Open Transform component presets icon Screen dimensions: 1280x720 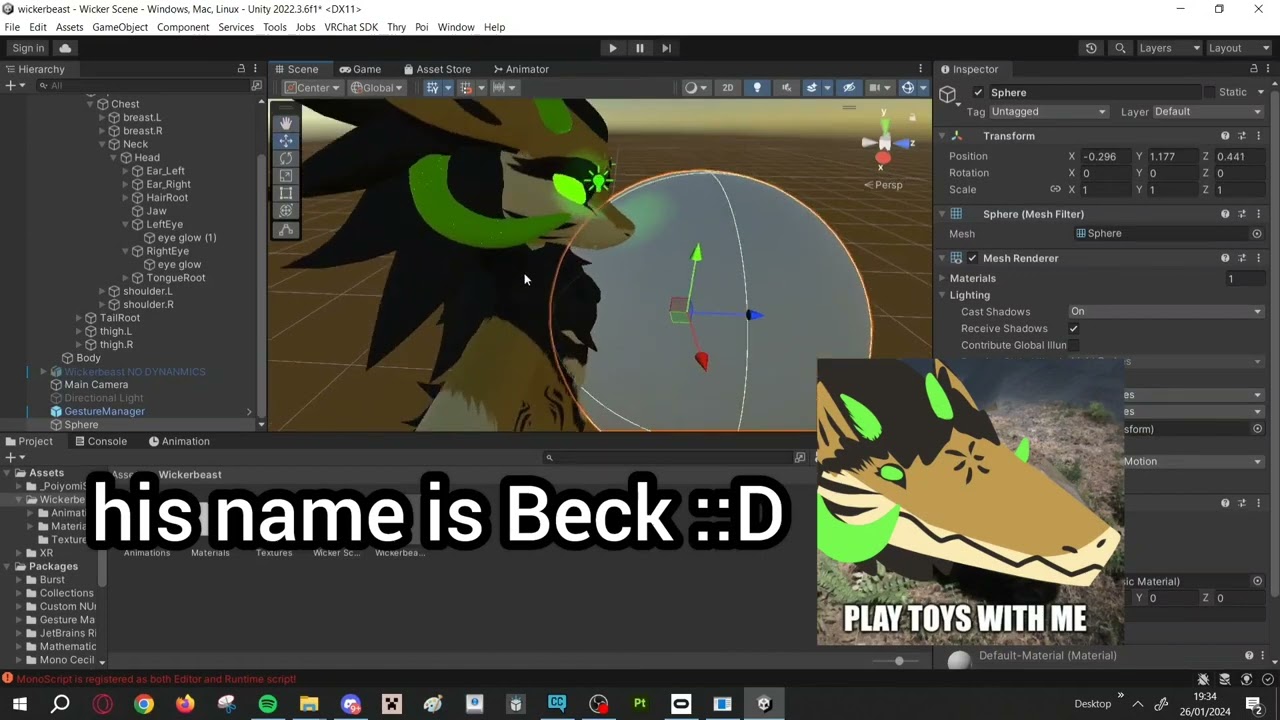pos(1242,136)
